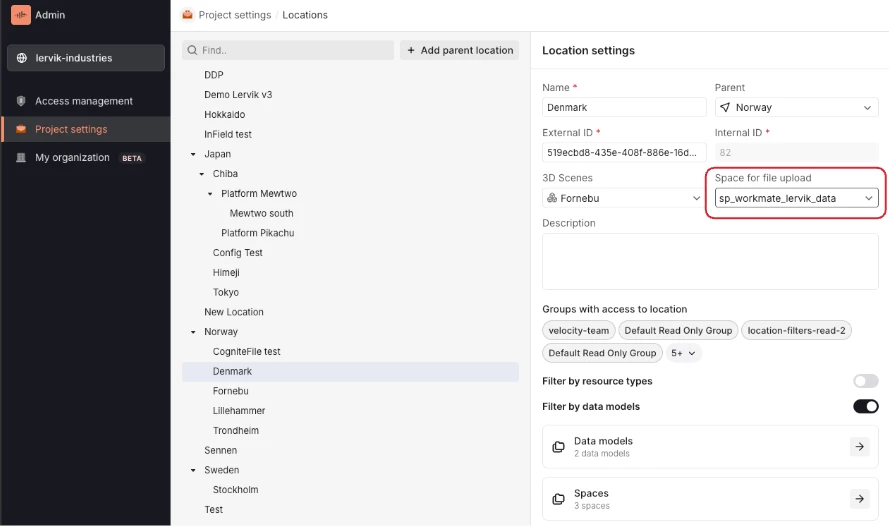
Task: Click into the Description text area
Action: click(710, 261)
